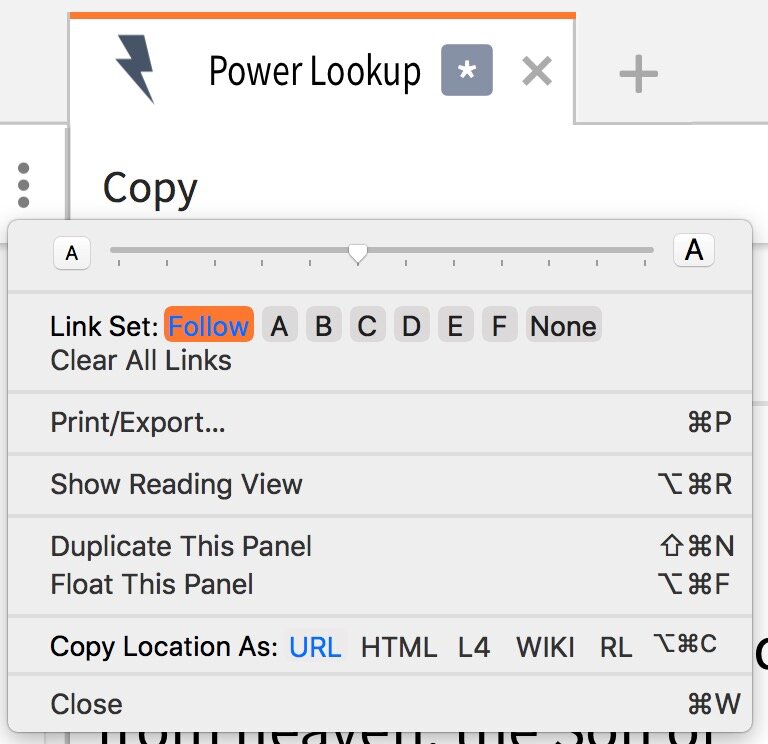Choose Link Set B
Viewport: 768px width, 744px height.
(324, 325)
